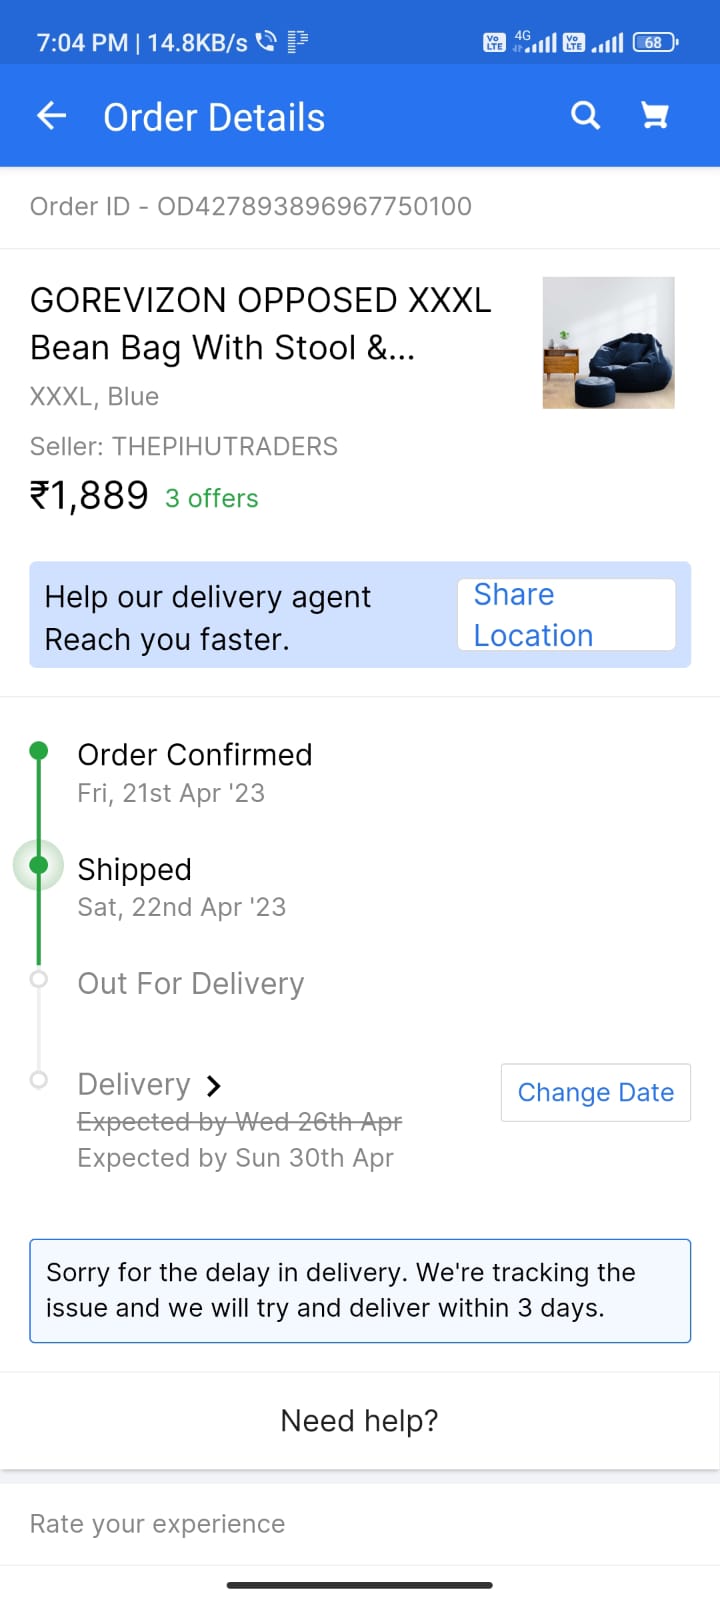Tap Rate your experience section
This screenshot has width=720, height=1600.
pyautogui.click(x=158, y=1524)
